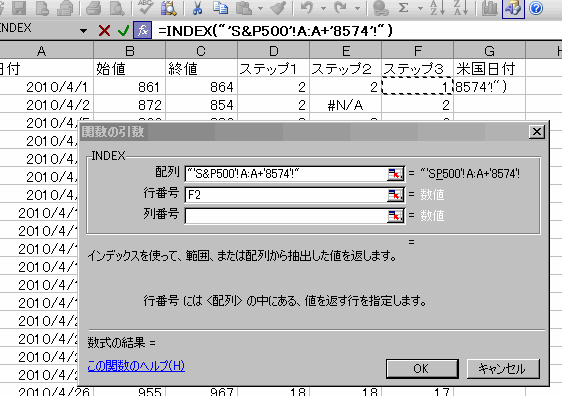Select the Format Painter brush icon
The height and width of the screenshot is (396, 562).
[278, 8]
